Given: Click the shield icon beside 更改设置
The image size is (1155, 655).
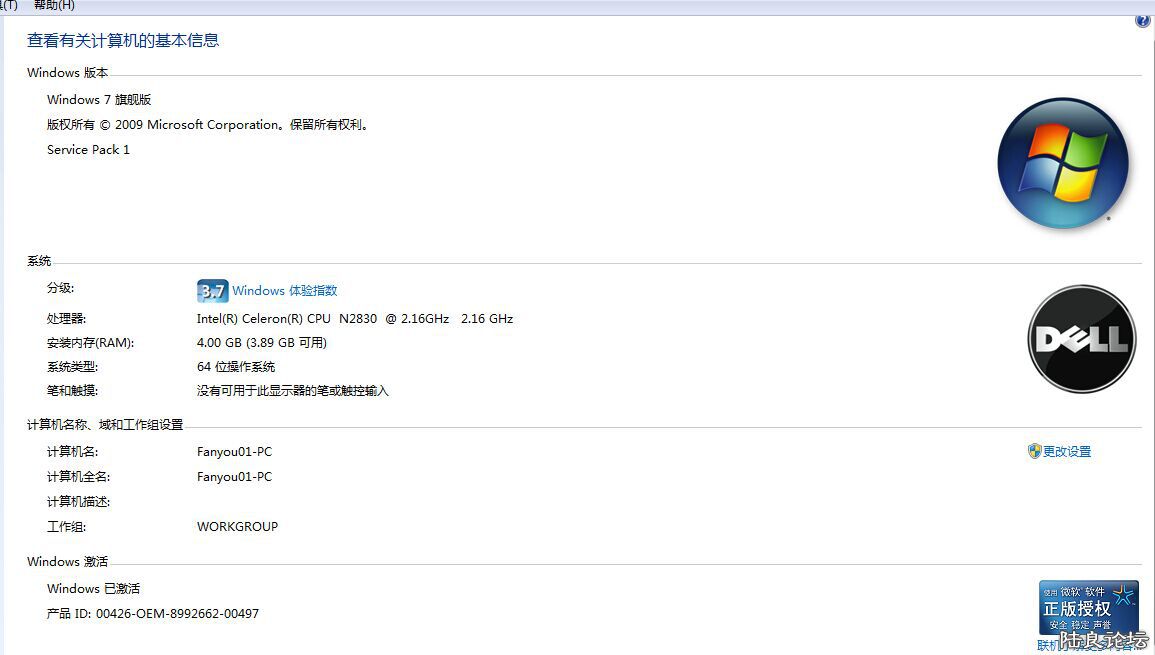Looking at the screenshot, I should tap(1034, 452).
